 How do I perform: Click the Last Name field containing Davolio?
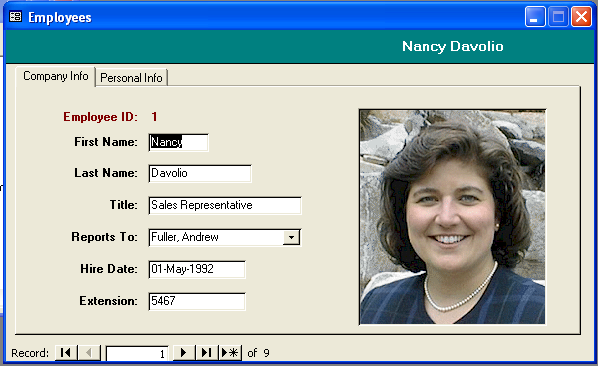click(200, 173)
